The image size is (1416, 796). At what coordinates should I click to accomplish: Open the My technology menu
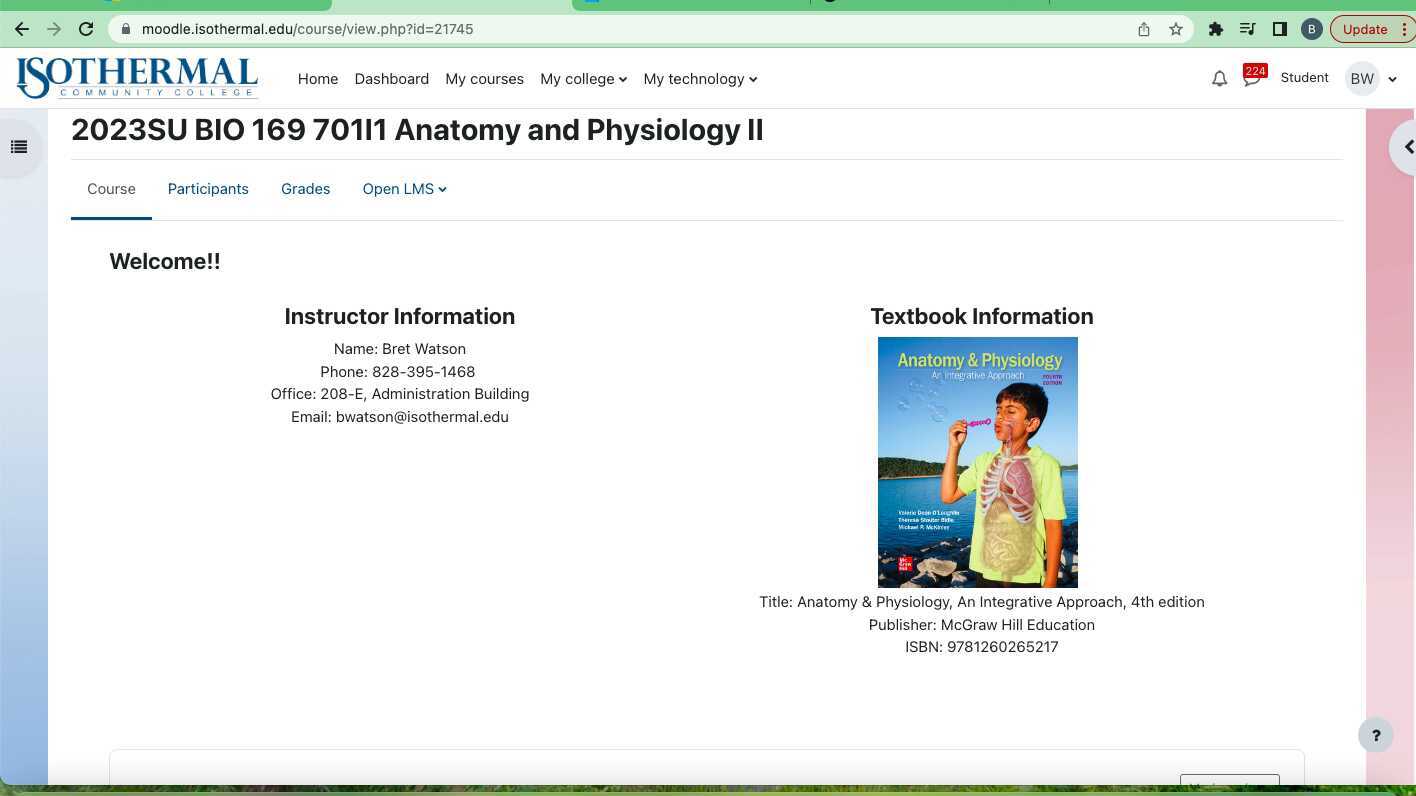tap(699, 79)
